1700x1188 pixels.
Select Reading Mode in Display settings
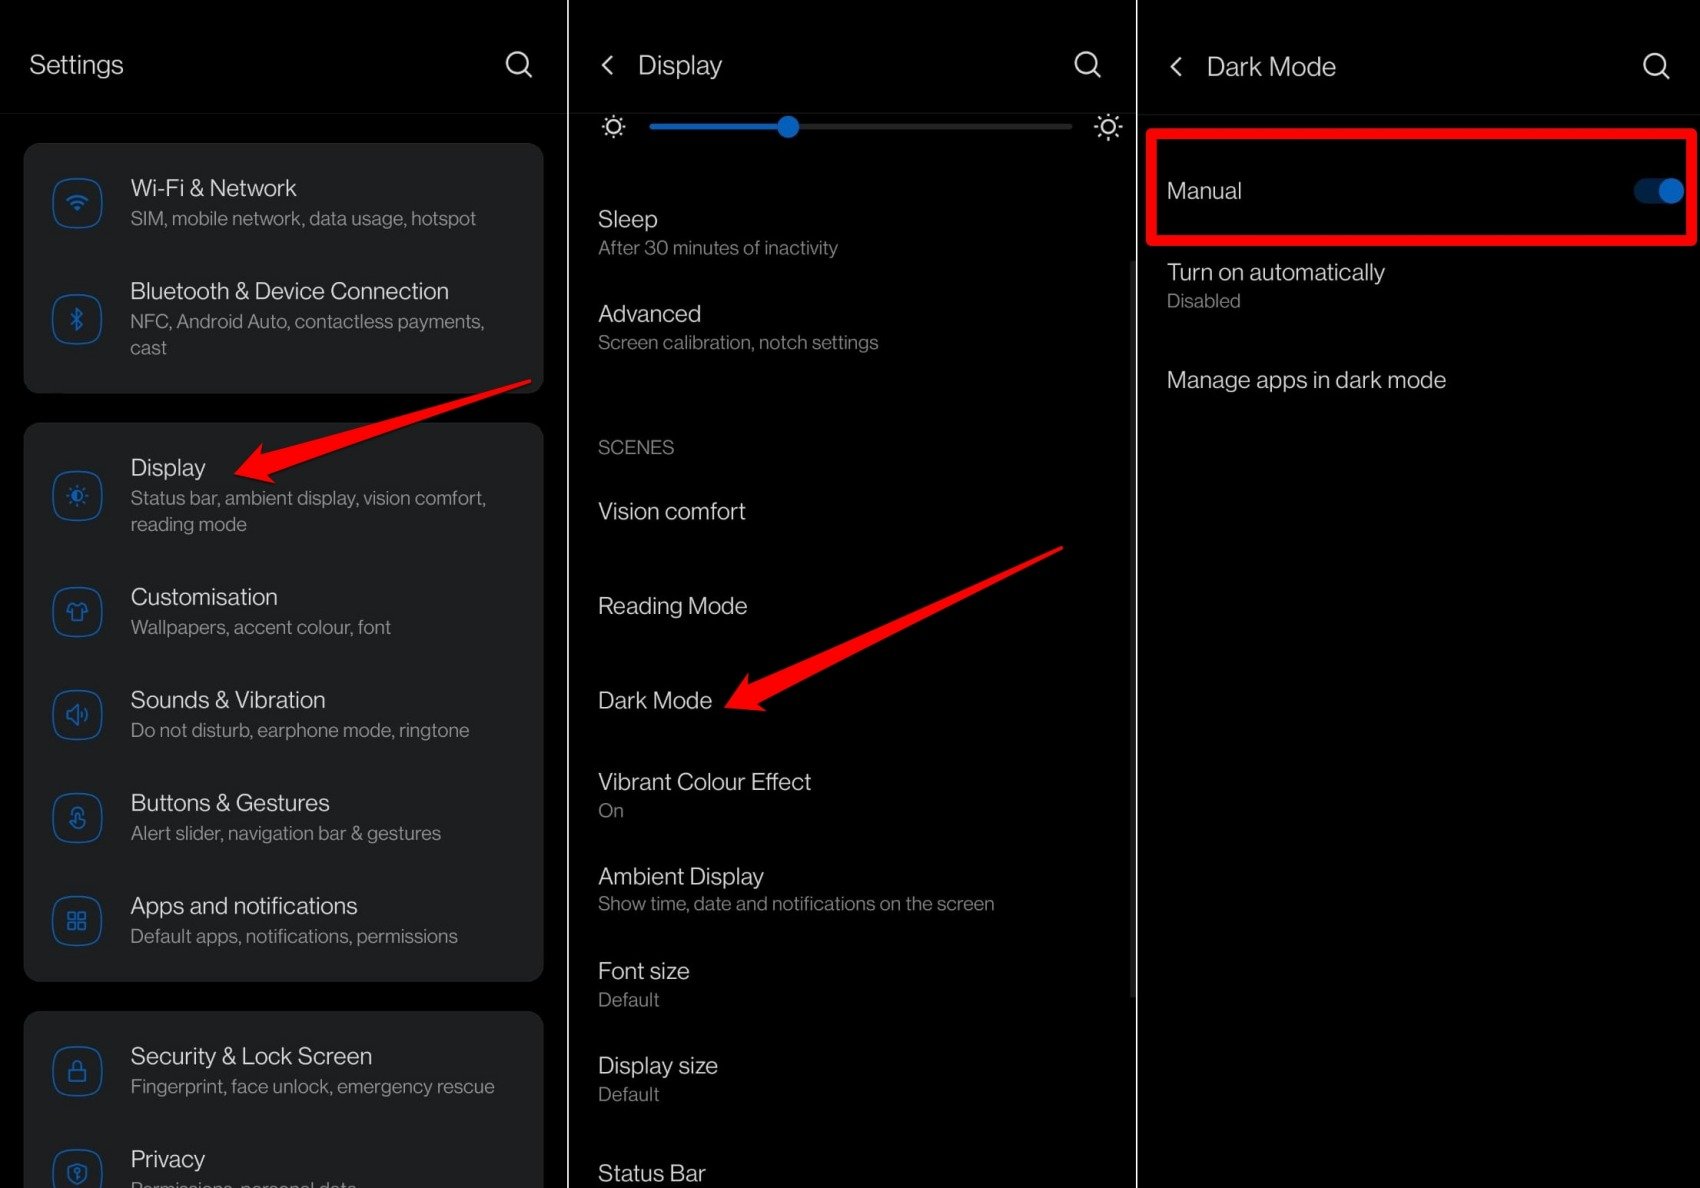pos(672,605)
